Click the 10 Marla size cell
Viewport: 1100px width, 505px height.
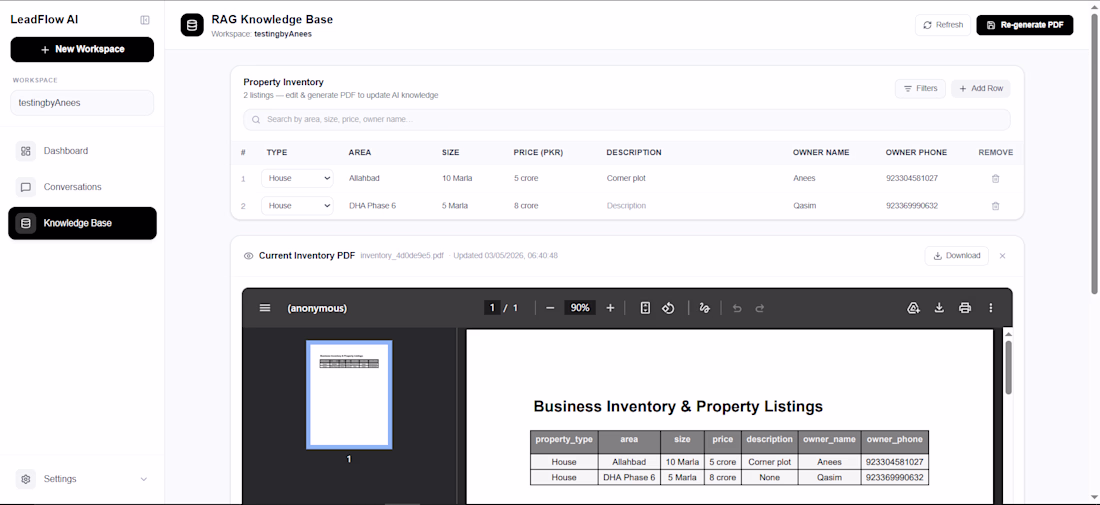457,178
